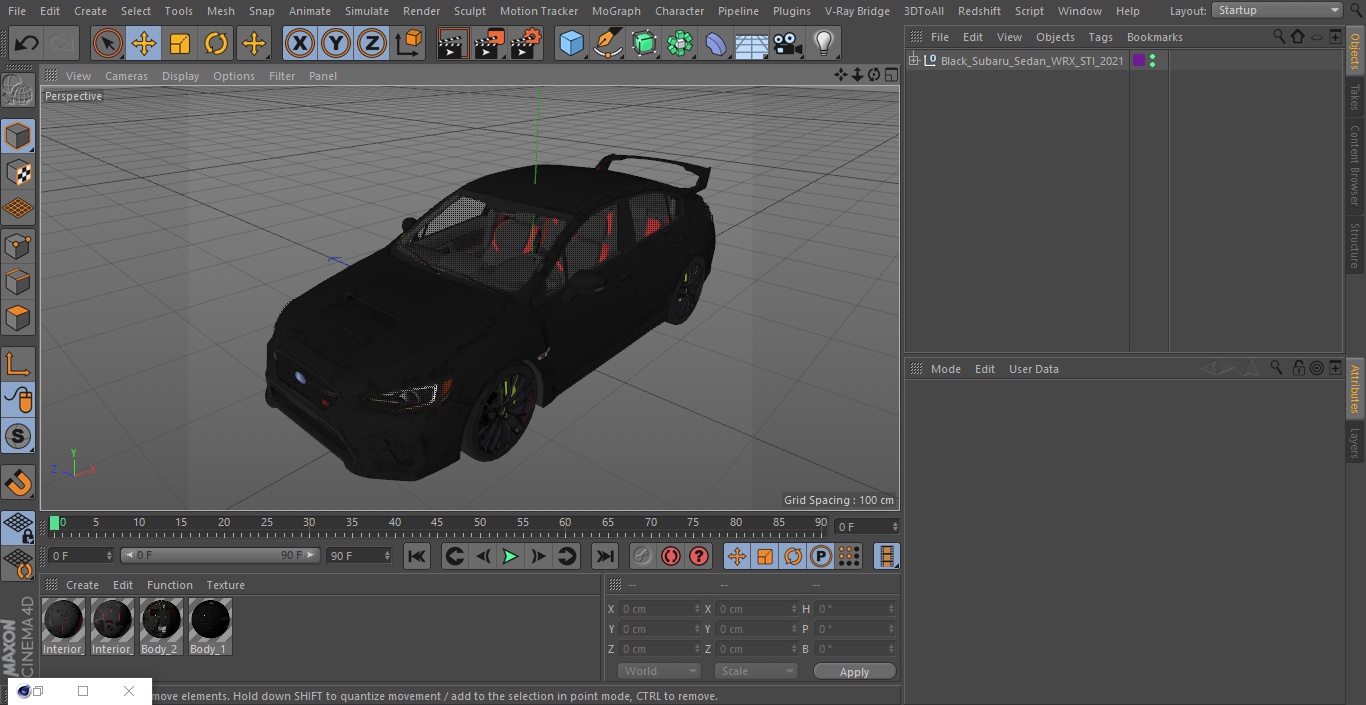Screen dimensions: 1366x705
Task: Open the Character menu
Action: 679,10
